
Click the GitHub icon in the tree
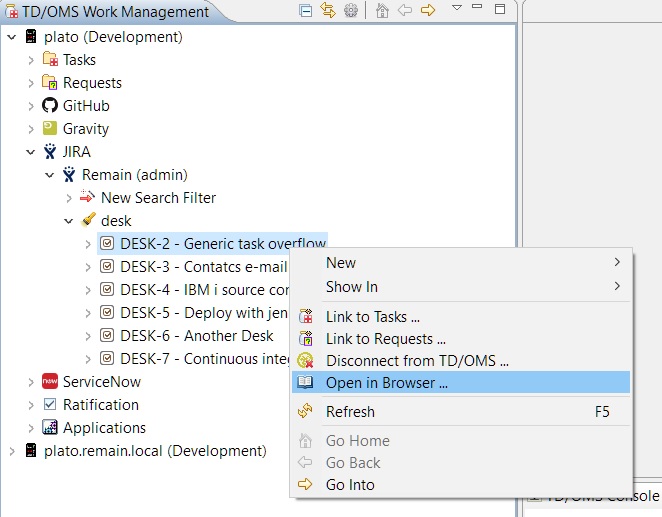(50, 106)
